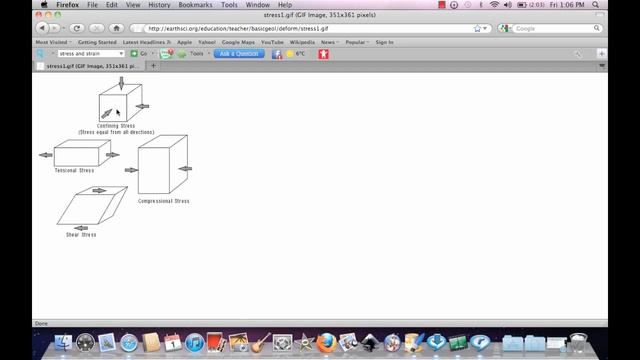This screenshot has height=360, width=640.
Task: Open Finder from the dock
Action: tap(63, 343)
